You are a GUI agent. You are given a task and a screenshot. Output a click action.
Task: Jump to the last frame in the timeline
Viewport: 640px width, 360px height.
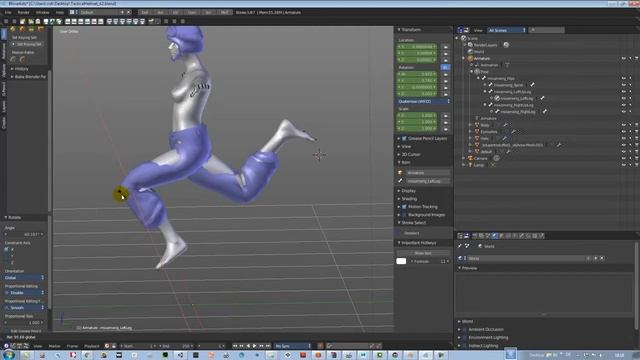[268, 346]
